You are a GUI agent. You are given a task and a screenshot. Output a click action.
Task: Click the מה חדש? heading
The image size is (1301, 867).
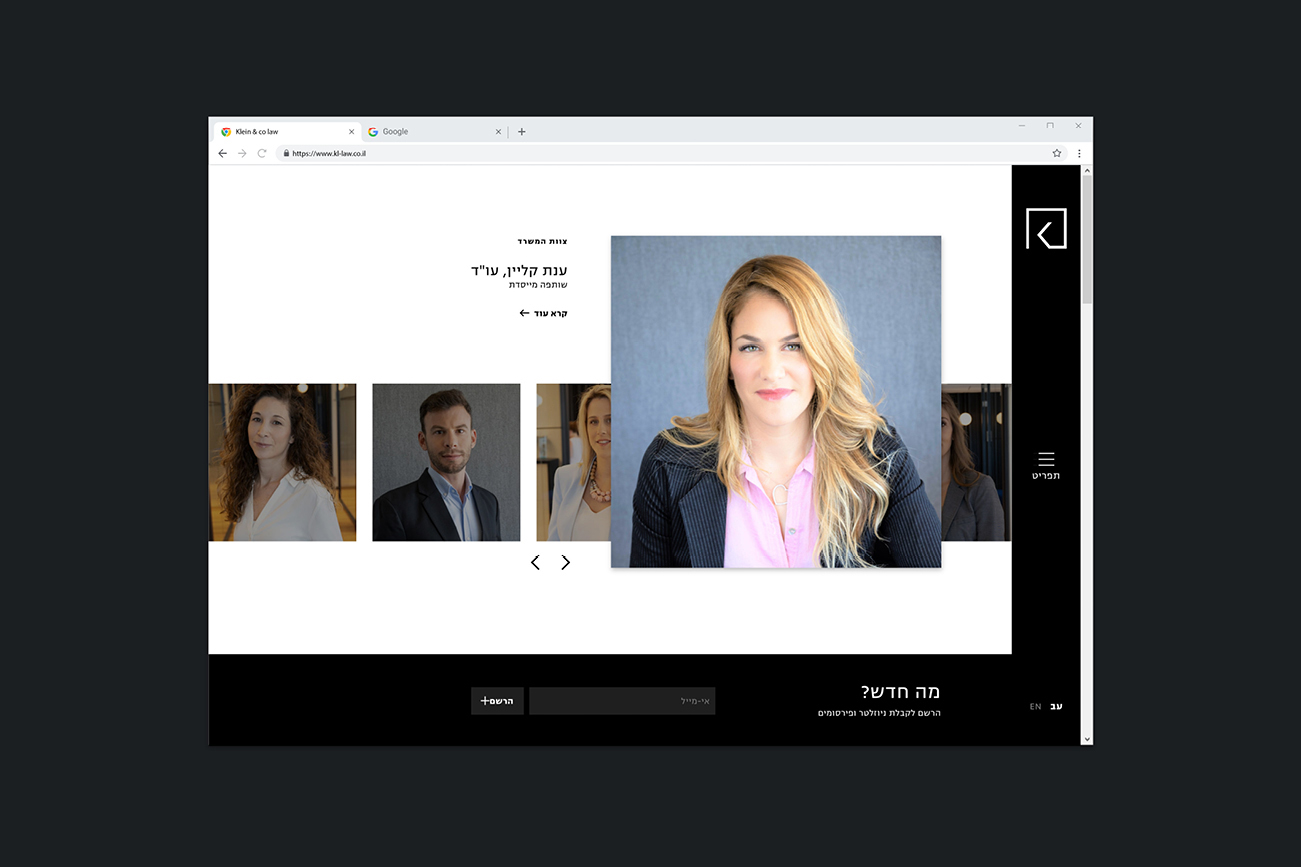click(x=900, y=692)
